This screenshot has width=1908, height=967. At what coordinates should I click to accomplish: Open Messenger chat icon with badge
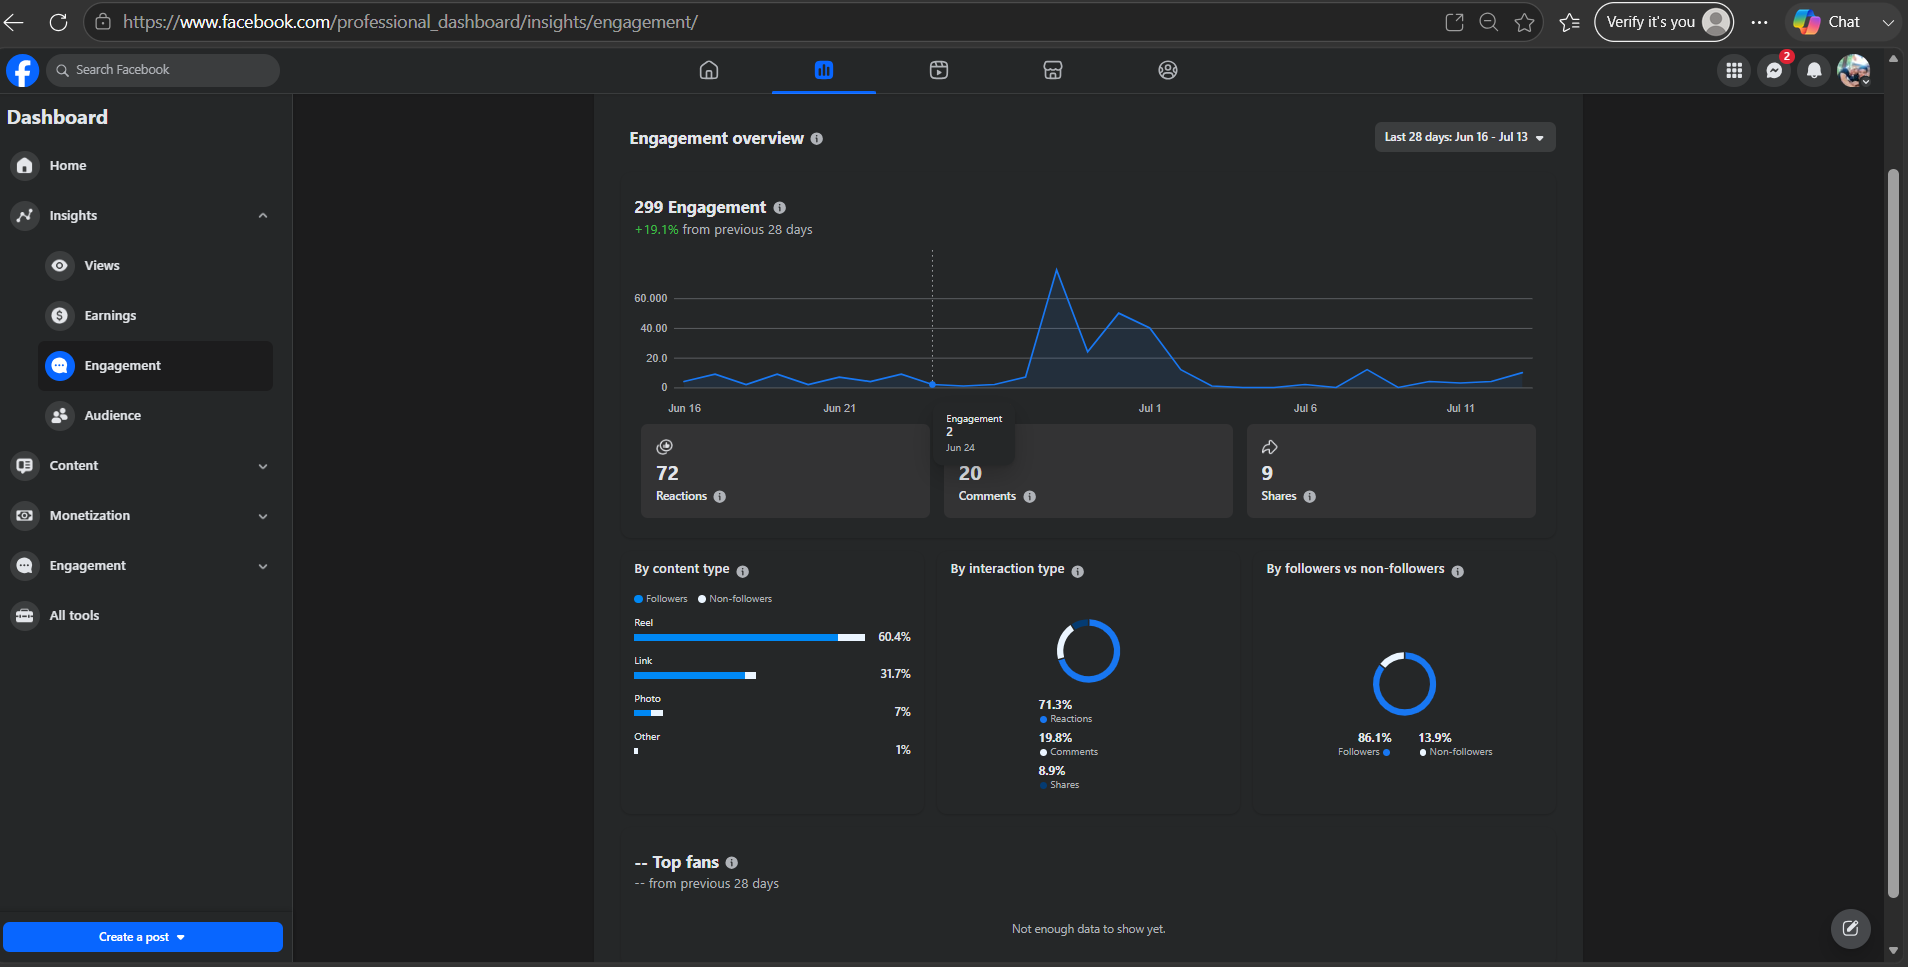pyautogui.click(x=1774, y=70)
